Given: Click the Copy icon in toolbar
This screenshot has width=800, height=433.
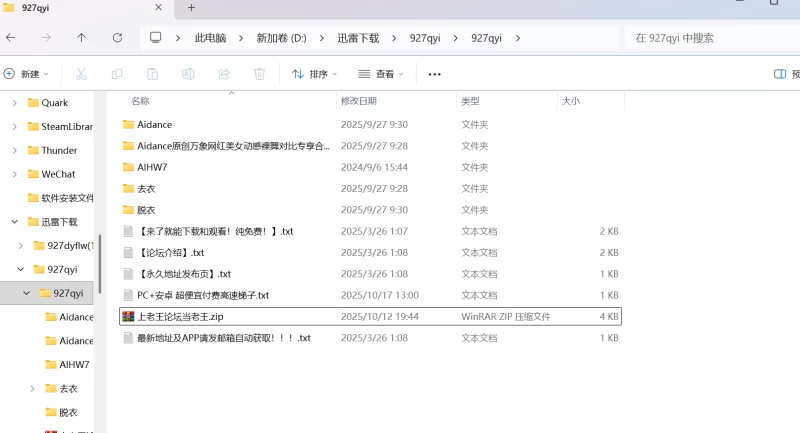Looking at the screenshot, I should (x=117, y=74).
